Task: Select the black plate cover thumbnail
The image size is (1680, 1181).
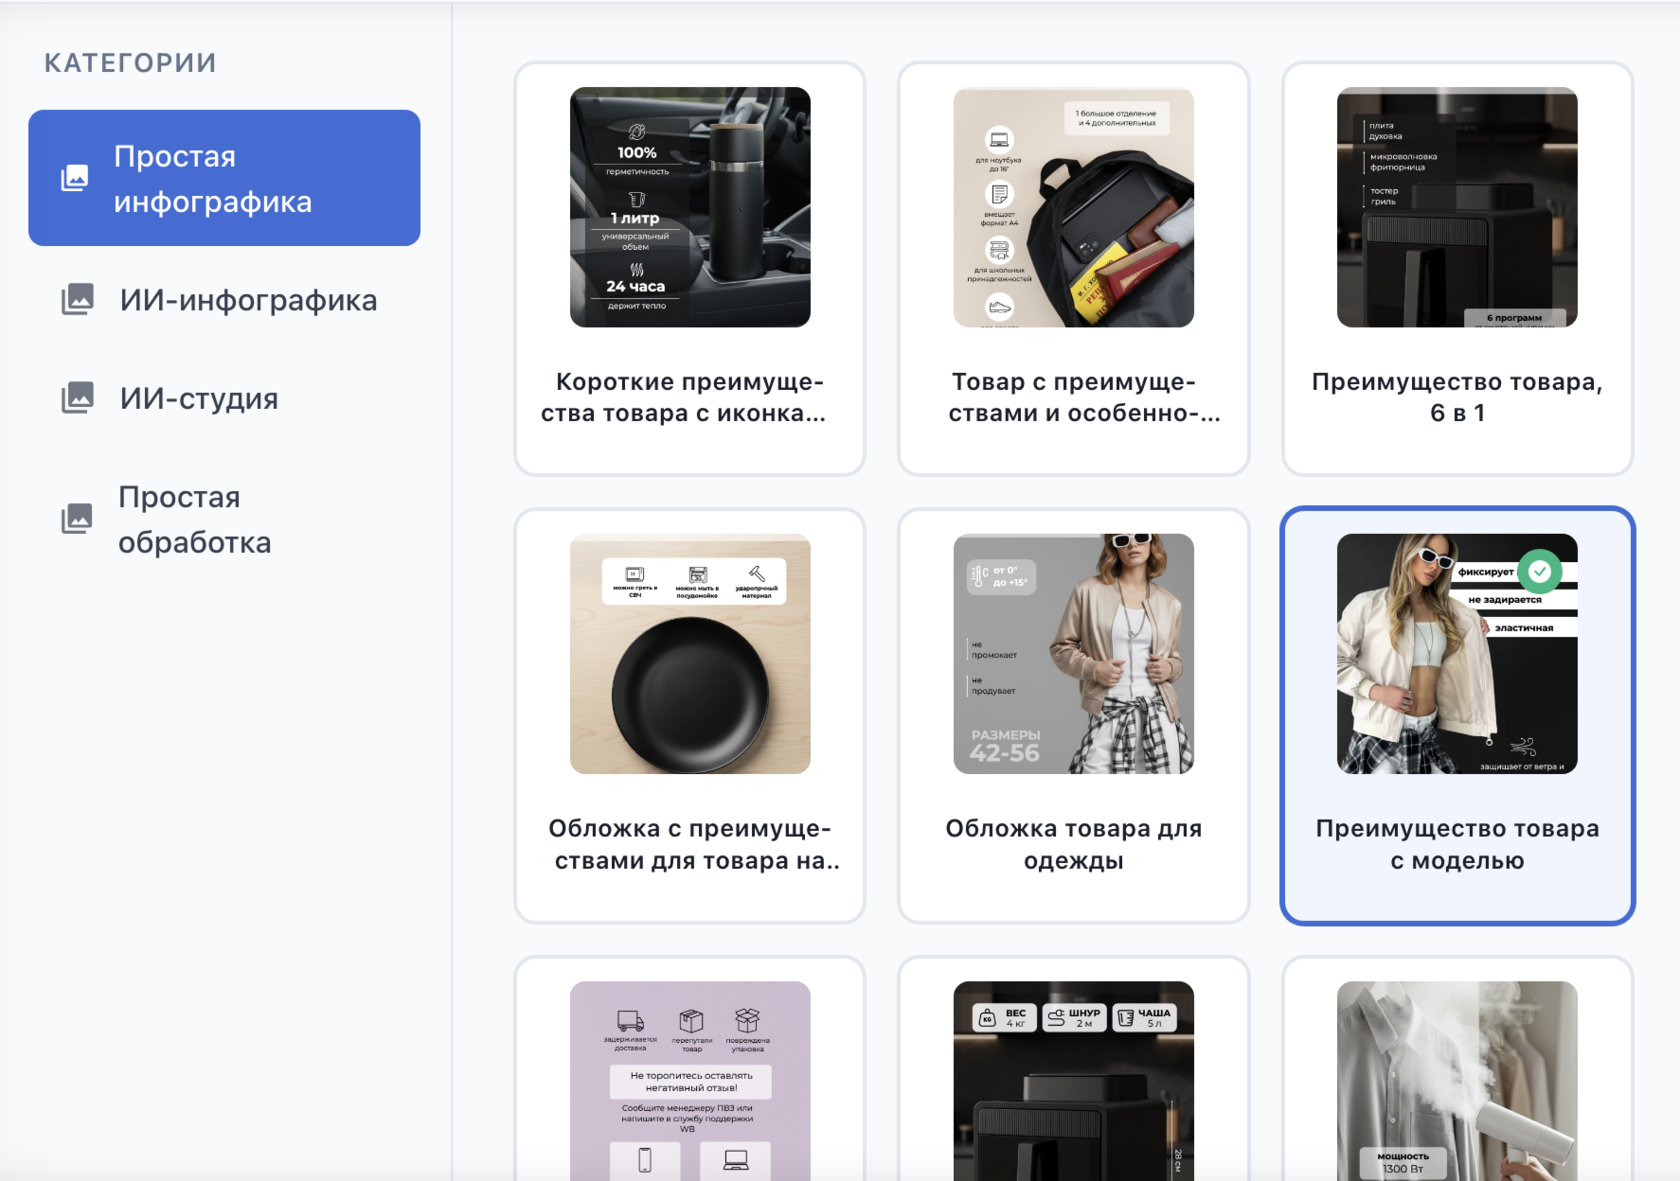Action: point(690,654)
